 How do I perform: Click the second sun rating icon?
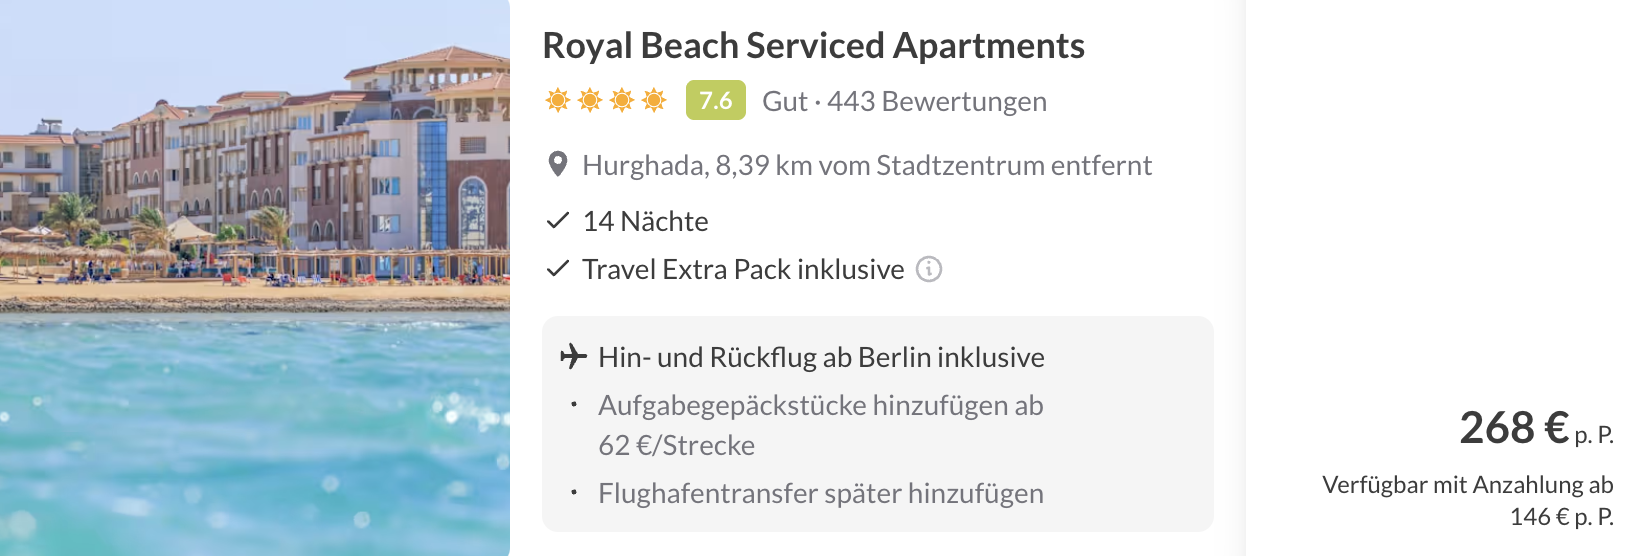pos(590,100)
